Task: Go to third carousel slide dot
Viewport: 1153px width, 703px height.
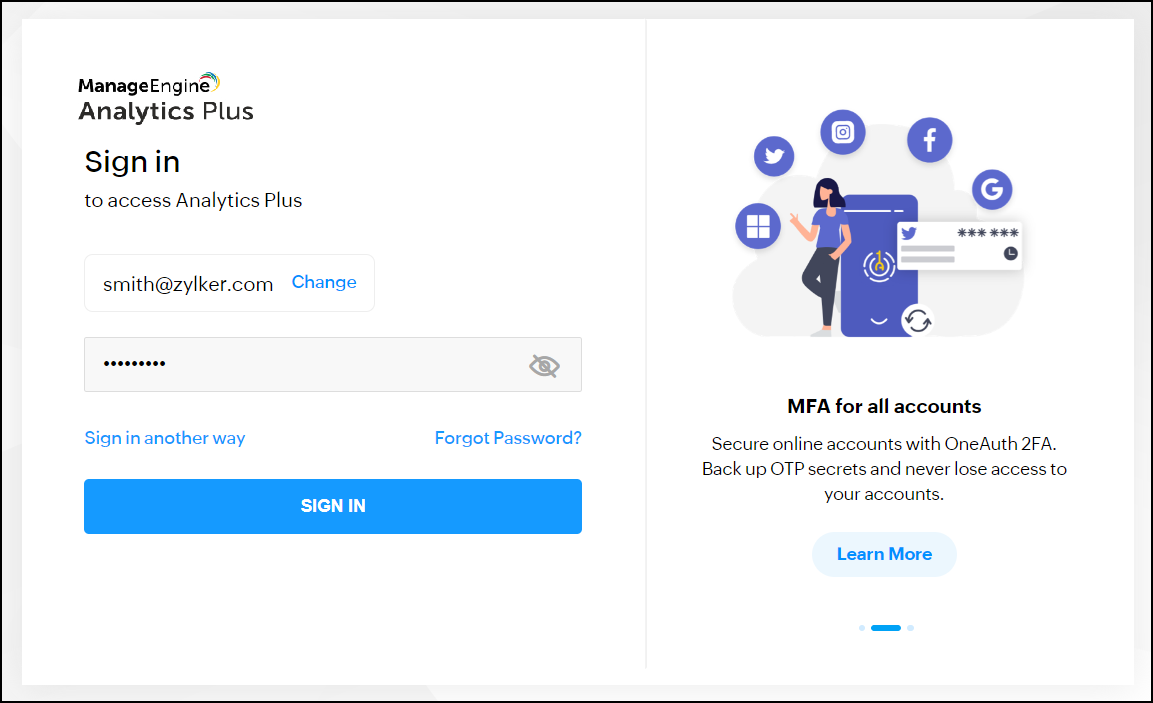Action: pos(910,628)
